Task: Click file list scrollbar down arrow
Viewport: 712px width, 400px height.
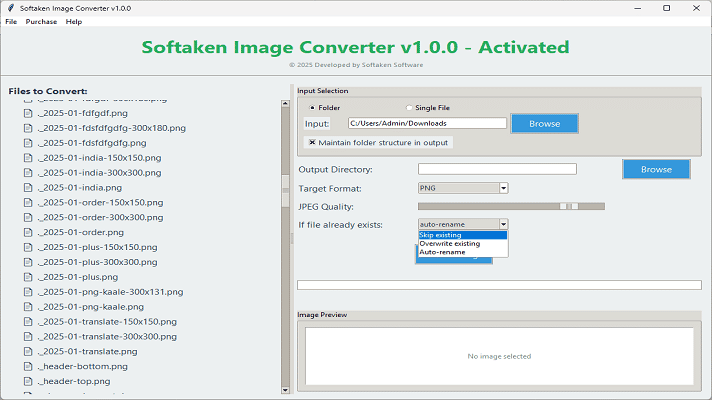Action: [285, 390]
